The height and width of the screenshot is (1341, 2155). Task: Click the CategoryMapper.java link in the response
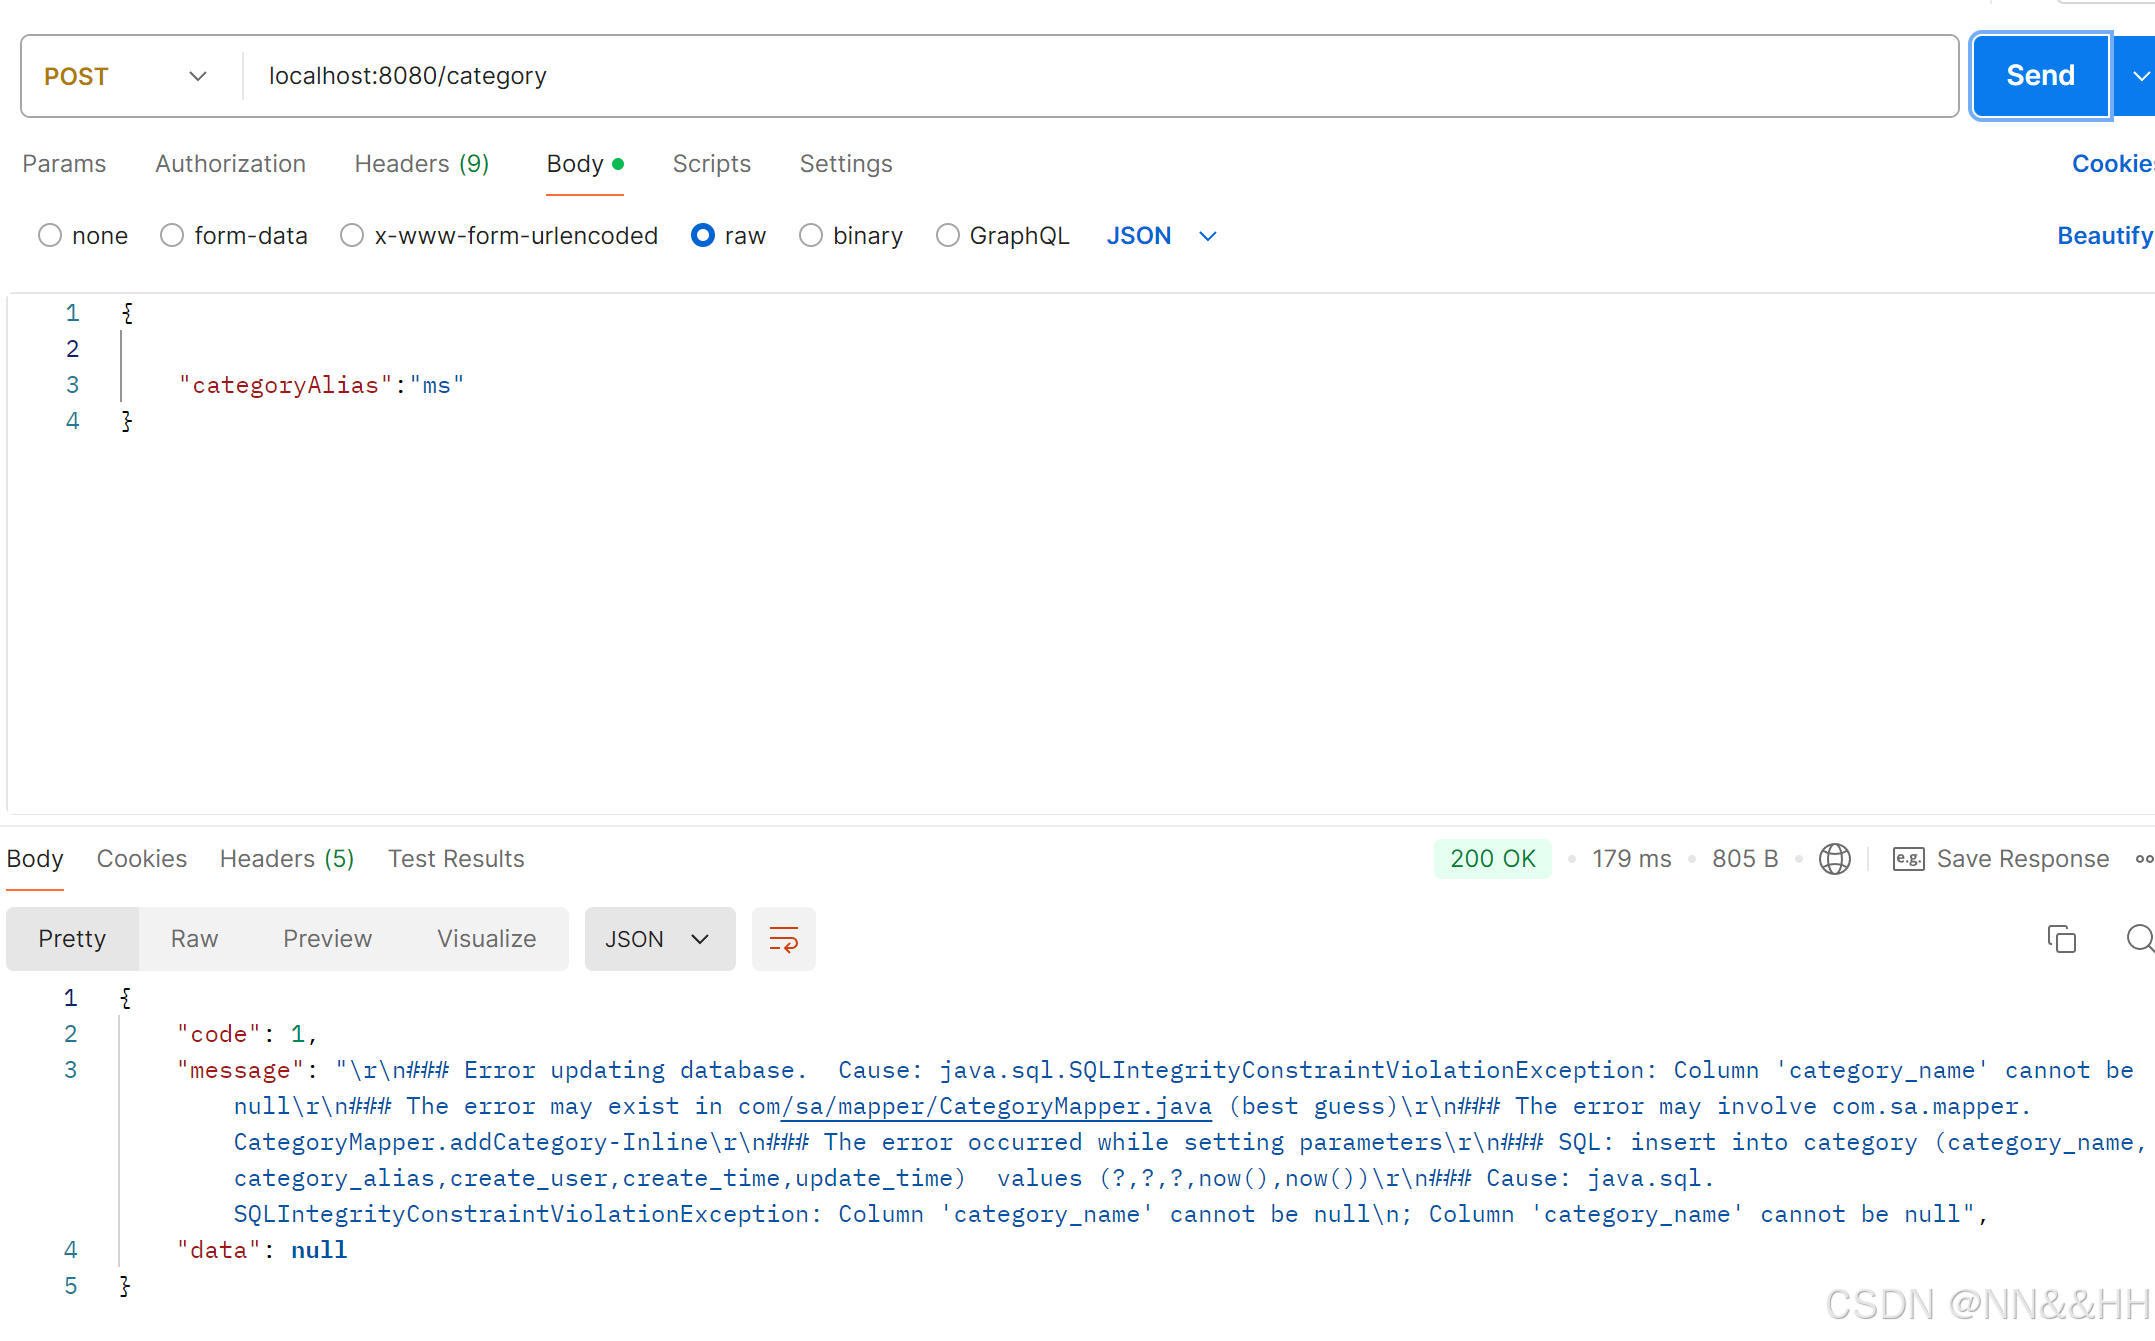pos(994,1106)
